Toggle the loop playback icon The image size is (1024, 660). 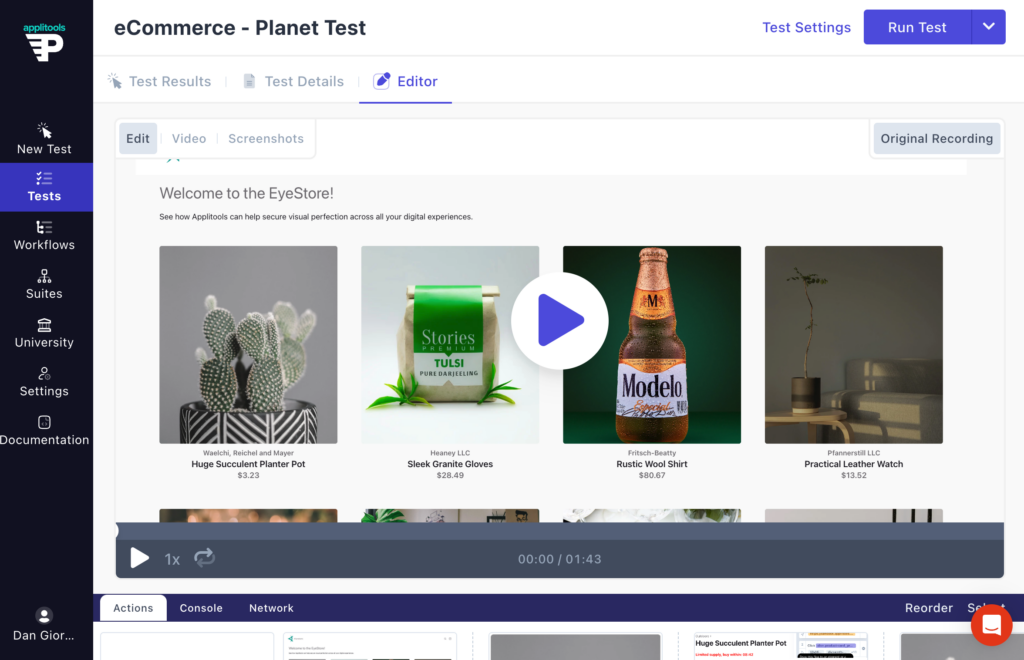(x=204, y=558)
